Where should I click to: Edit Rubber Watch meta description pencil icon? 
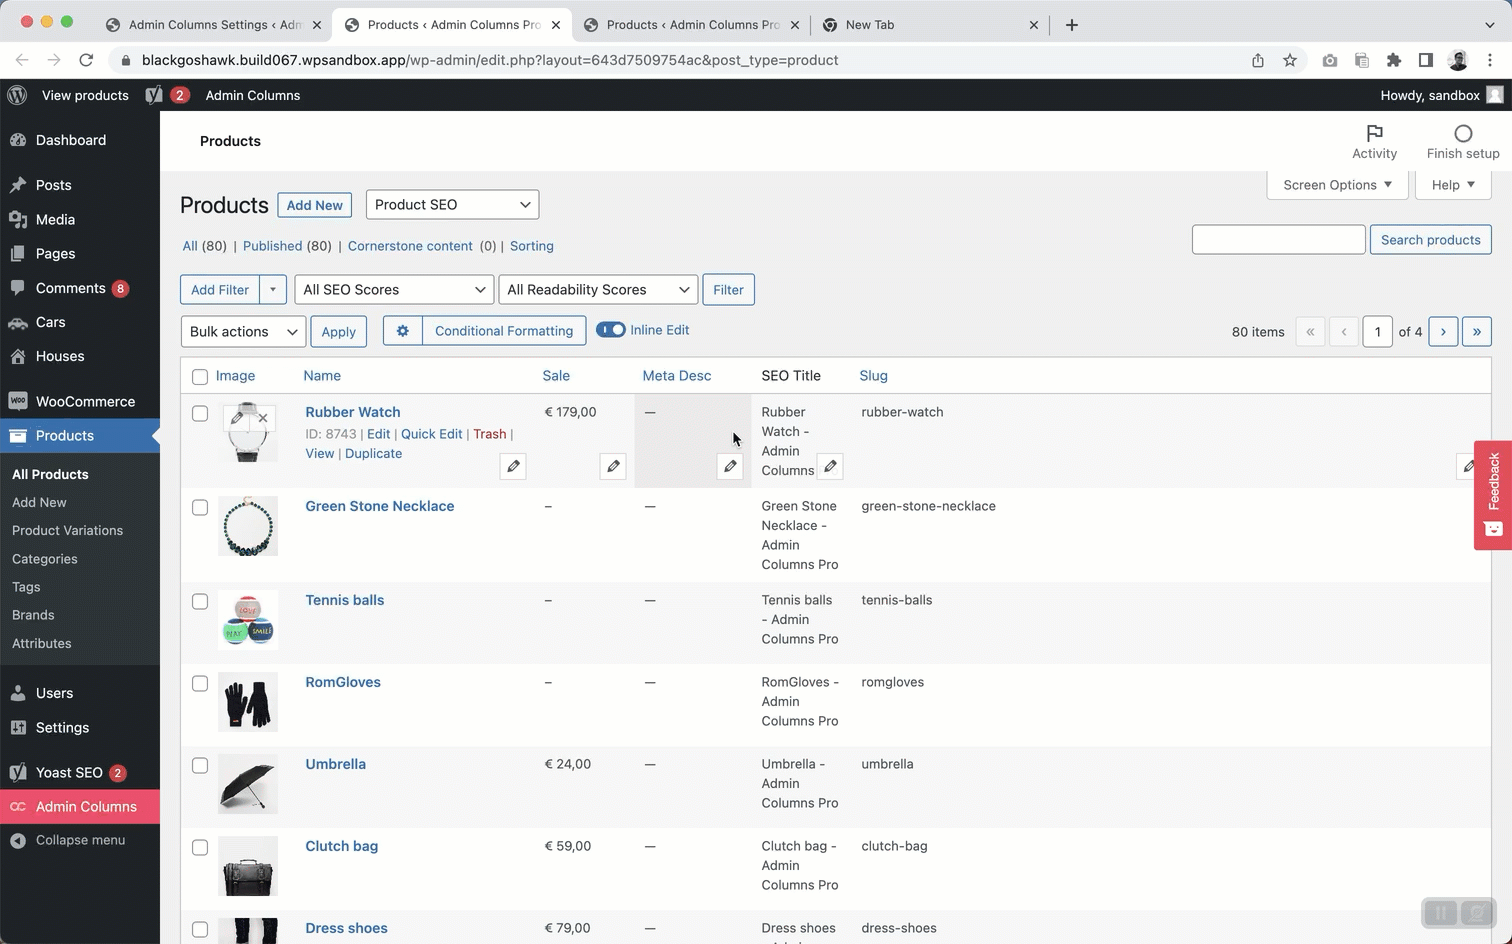pos(730,466)
